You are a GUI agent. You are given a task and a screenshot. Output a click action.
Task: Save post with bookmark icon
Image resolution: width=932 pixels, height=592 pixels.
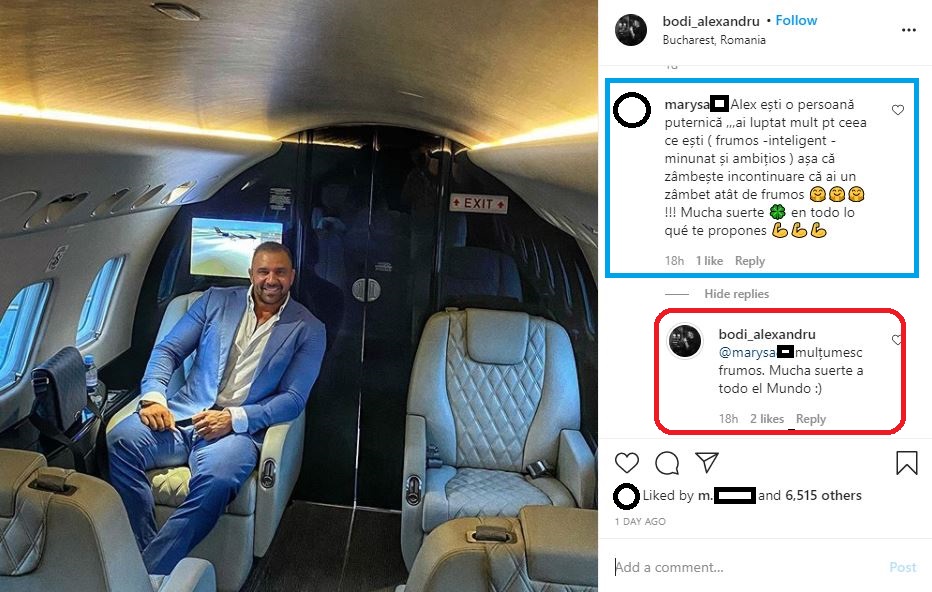click(x=906, y=463)
